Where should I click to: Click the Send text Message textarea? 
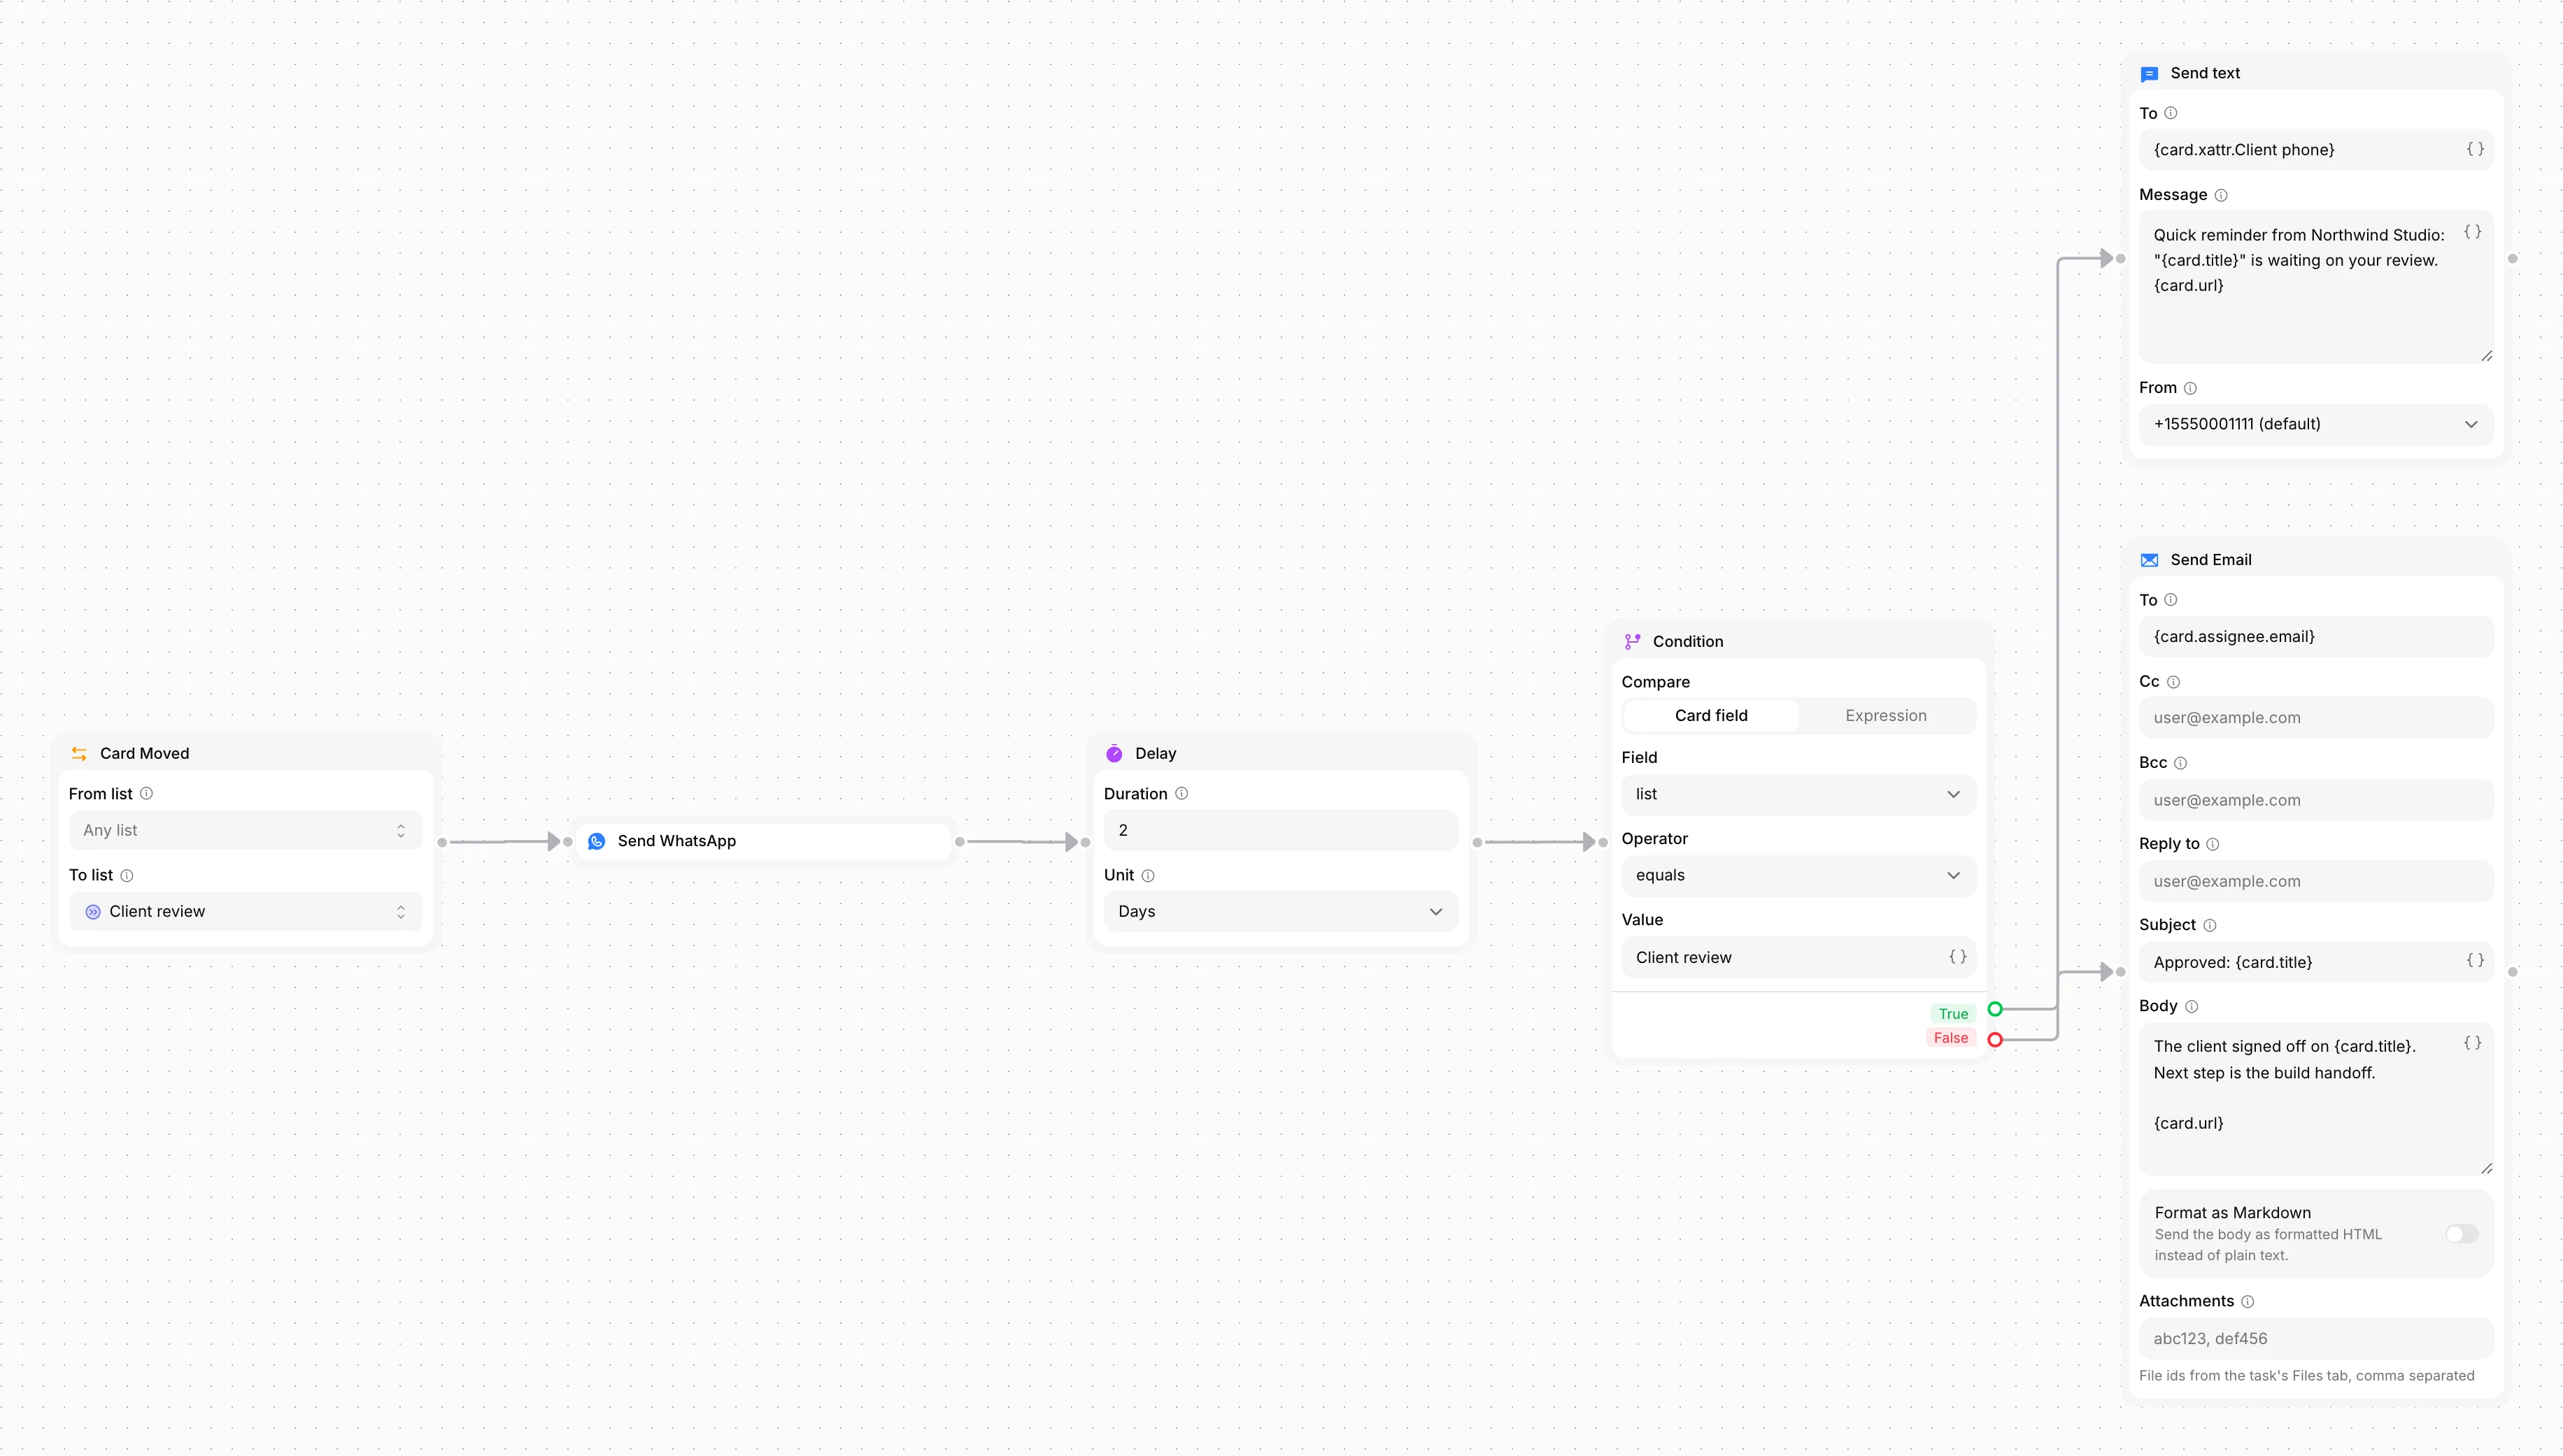[x=2315, y=287]
